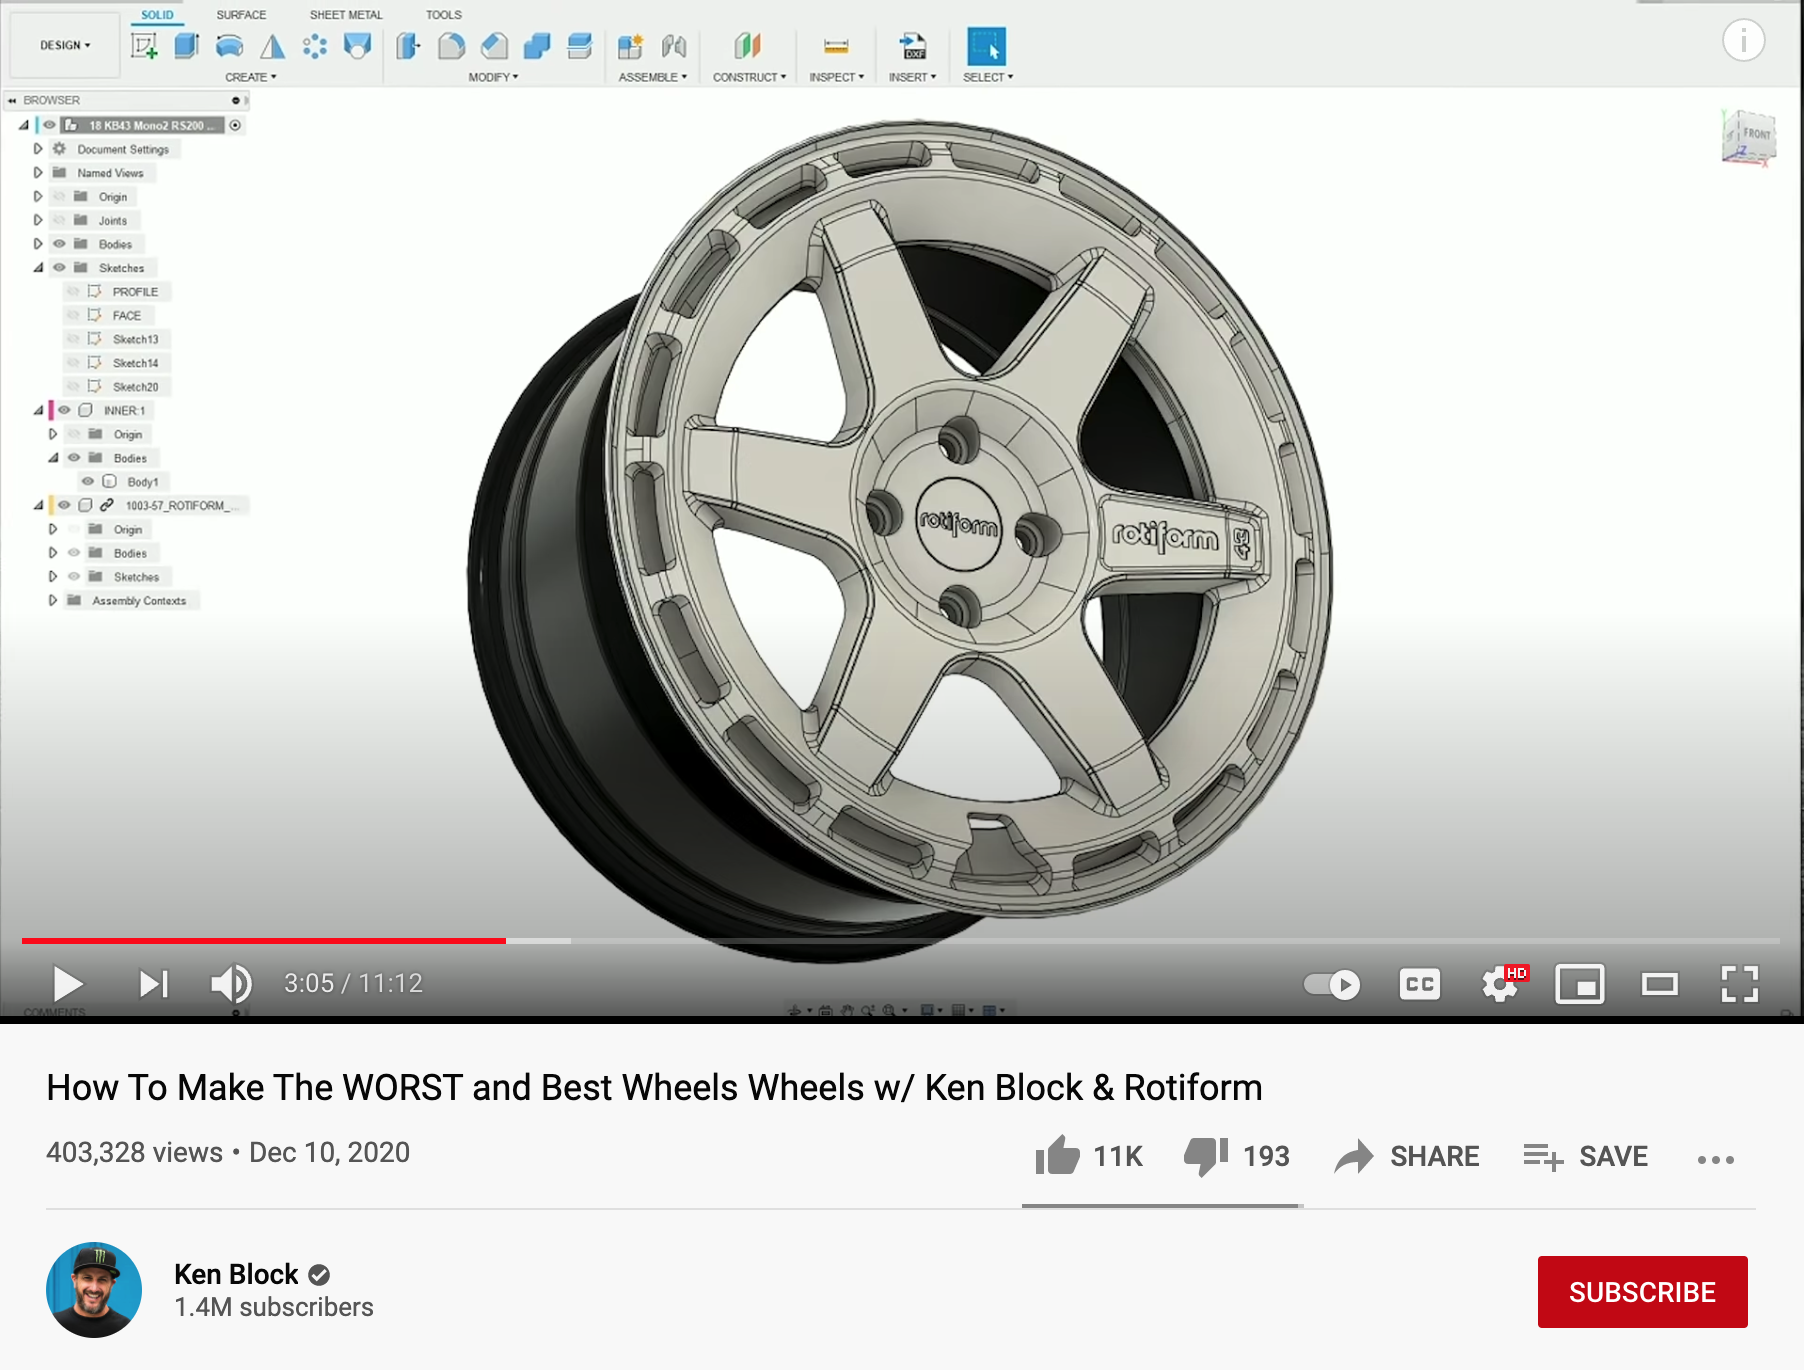The height and width of the screenshot is (1370, 1804).
Task: Open Ken Block's channel avatar
Action: point(94,1290)
